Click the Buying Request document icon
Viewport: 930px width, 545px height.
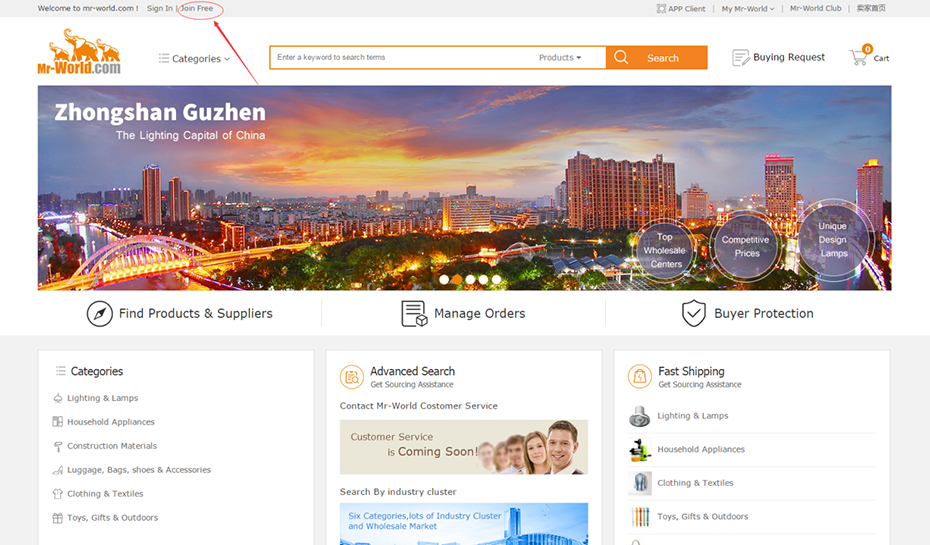pos(740,58)
